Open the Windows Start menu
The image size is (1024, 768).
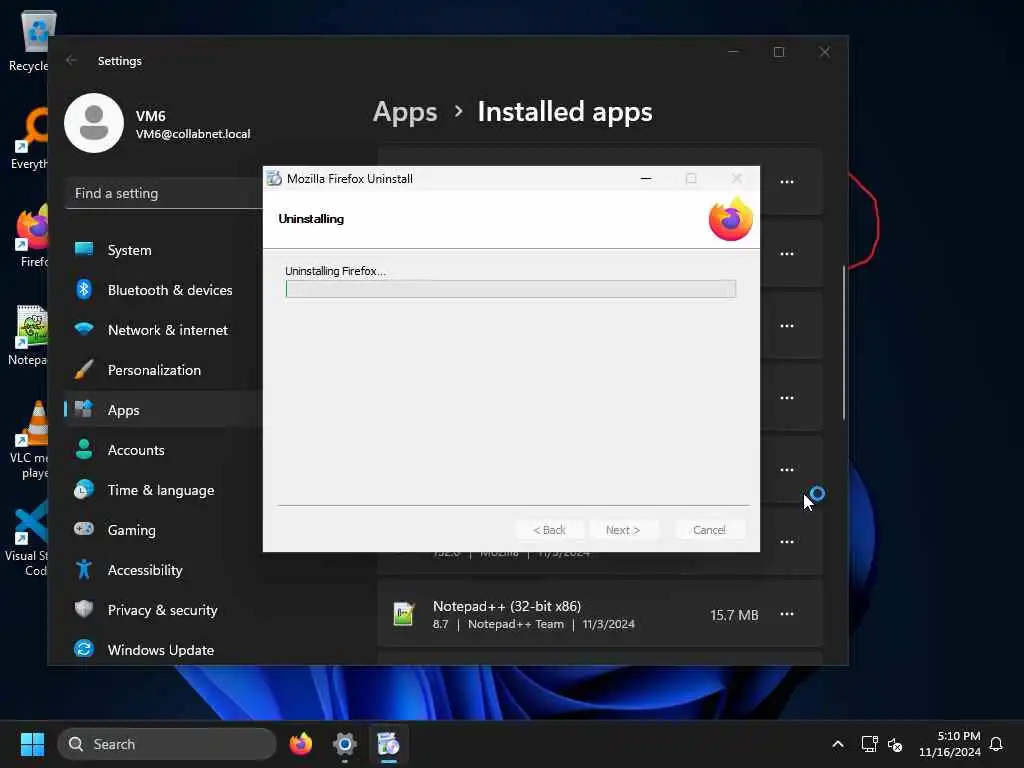point(32,744)
